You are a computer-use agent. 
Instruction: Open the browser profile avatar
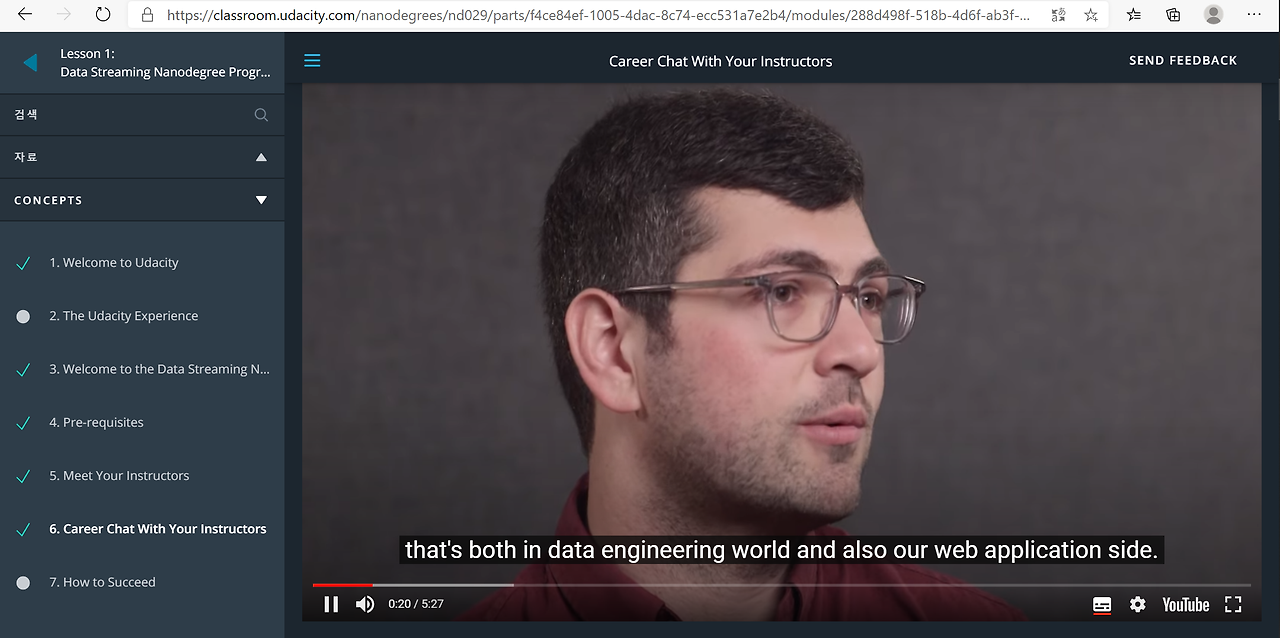pyautogui.click(x=1213, y=15)
